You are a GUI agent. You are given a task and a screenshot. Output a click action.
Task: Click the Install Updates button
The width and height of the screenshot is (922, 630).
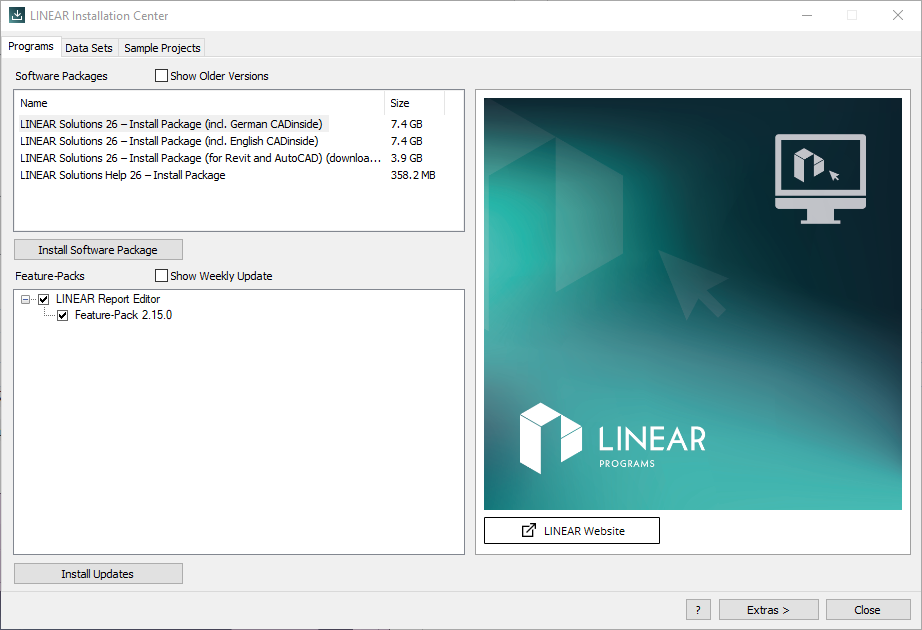(98, 574)
